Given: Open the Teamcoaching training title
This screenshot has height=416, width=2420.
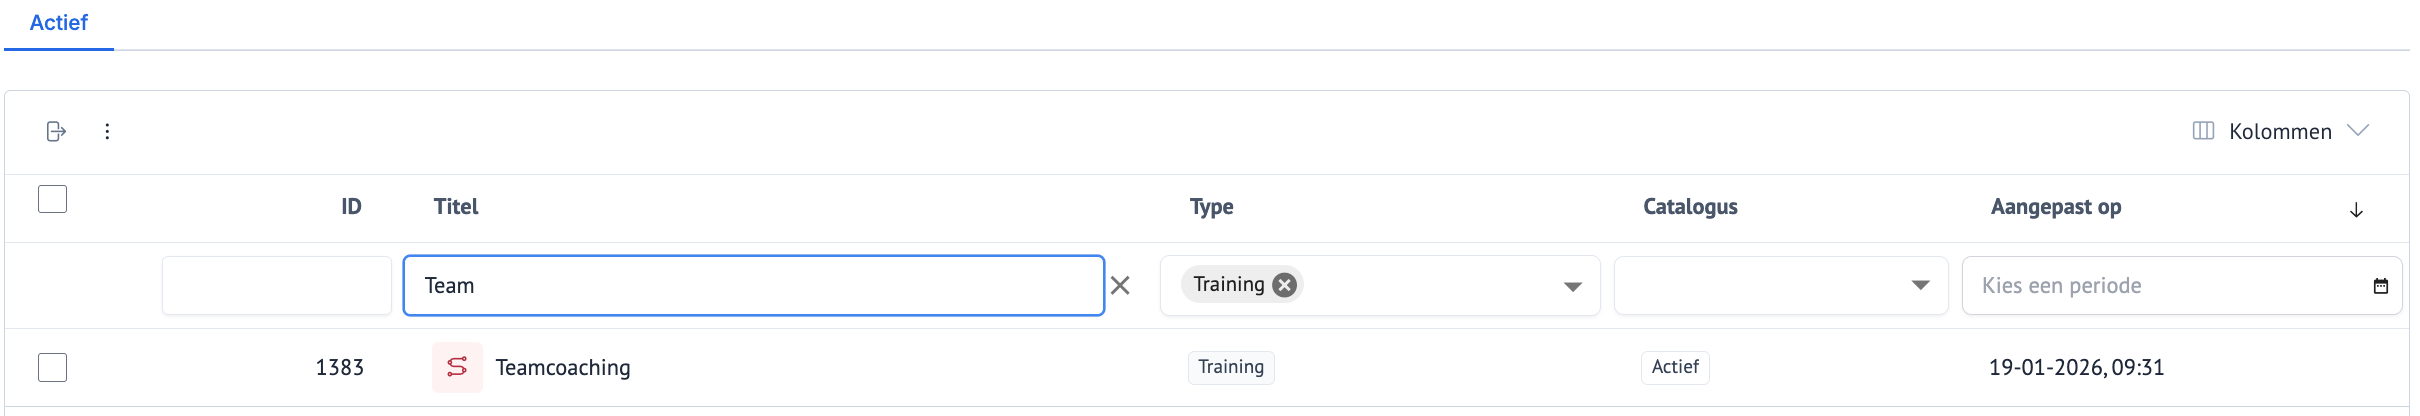Looking at the screenshot, I should 563,368.
